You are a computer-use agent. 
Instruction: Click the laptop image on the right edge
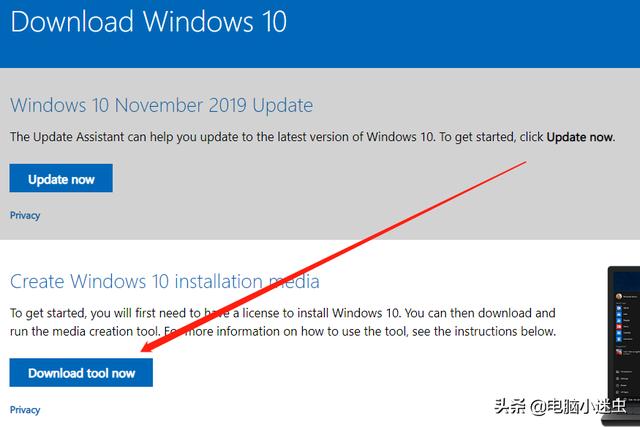coord(623,345)
